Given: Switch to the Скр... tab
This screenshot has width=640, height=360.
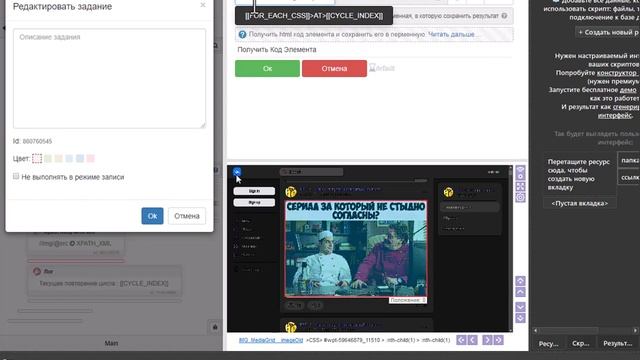Looking at the screenshot, I should point(580,344).
